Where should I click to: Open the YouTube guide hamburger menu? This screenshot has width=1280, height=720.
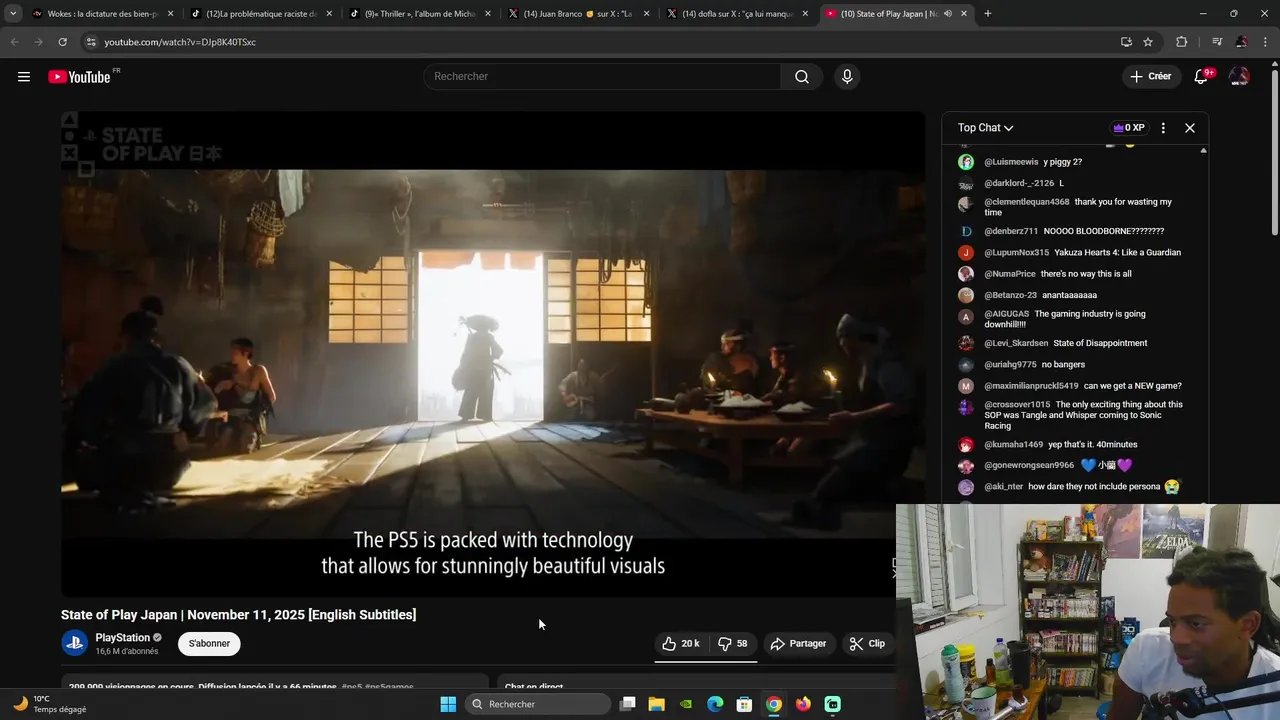(x=24, y=77)
